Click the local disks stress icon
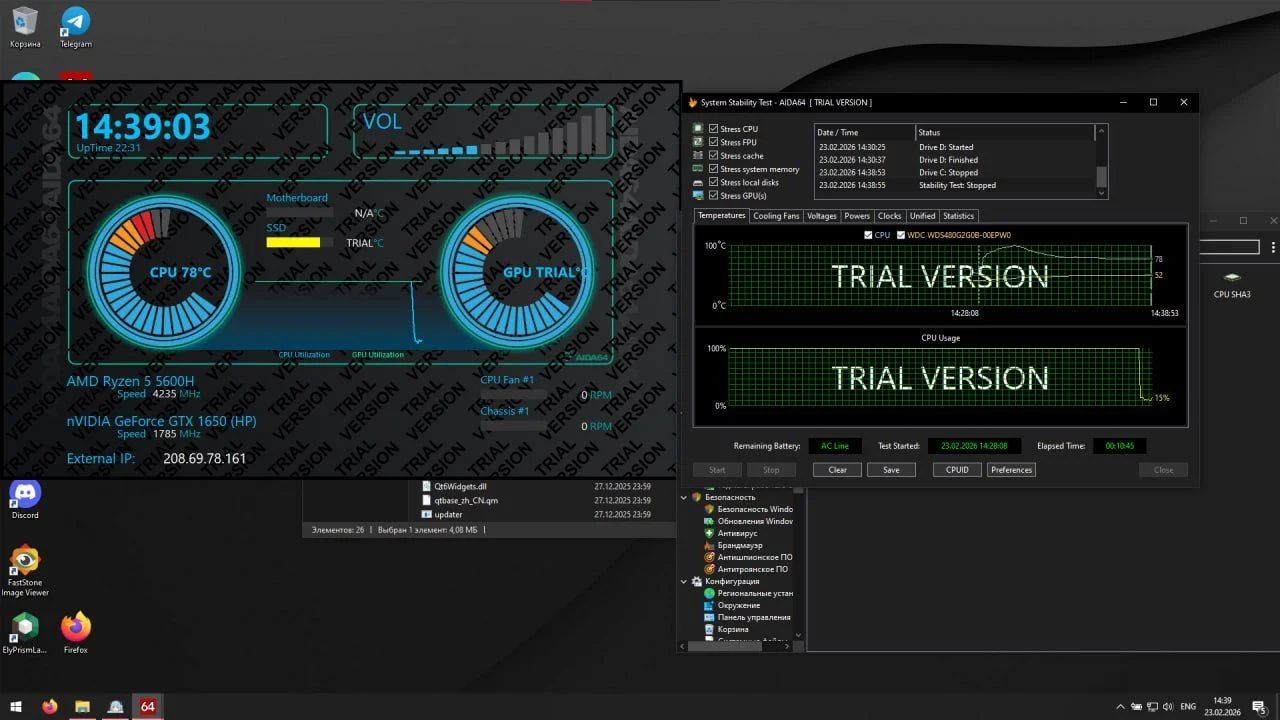The width and height of the screenshot is (1280, 720). (x=698, y=182)
